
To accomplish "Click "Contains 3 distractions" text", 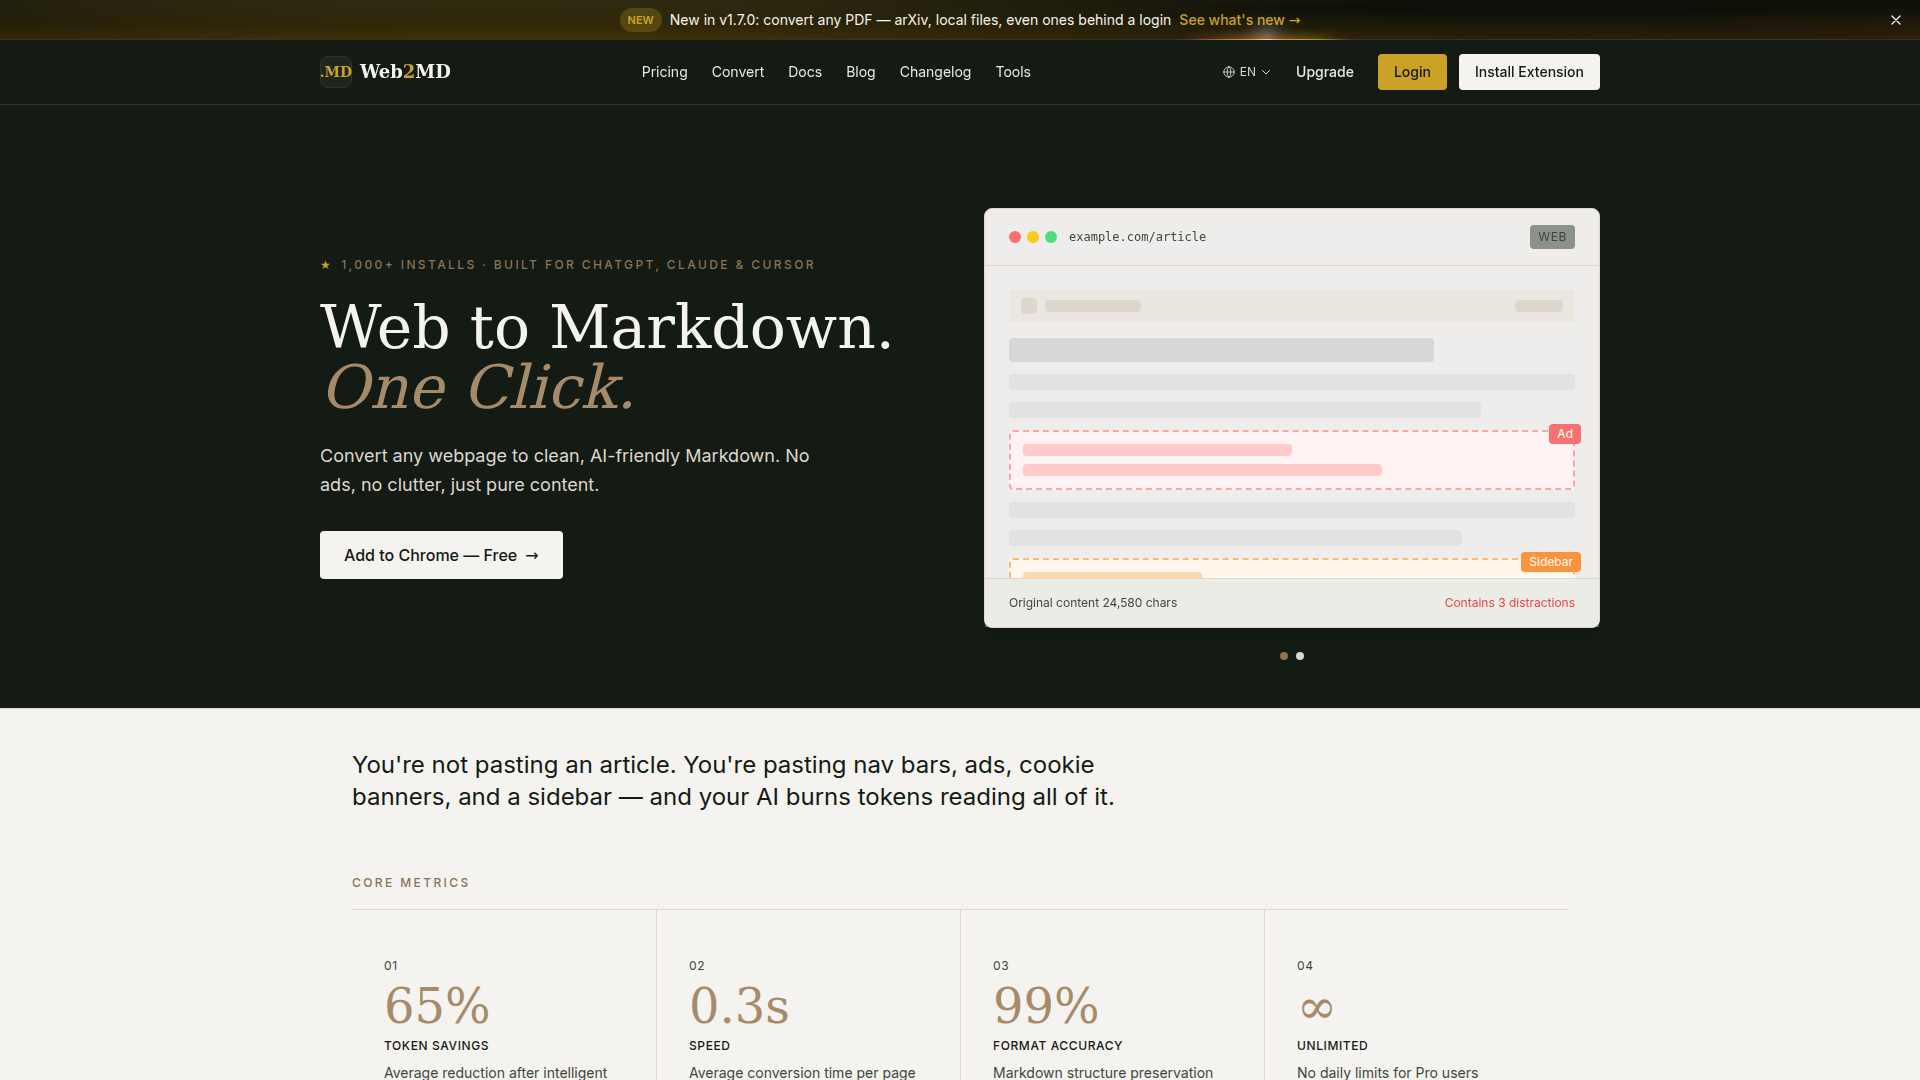I will [x=1510, y=603].
